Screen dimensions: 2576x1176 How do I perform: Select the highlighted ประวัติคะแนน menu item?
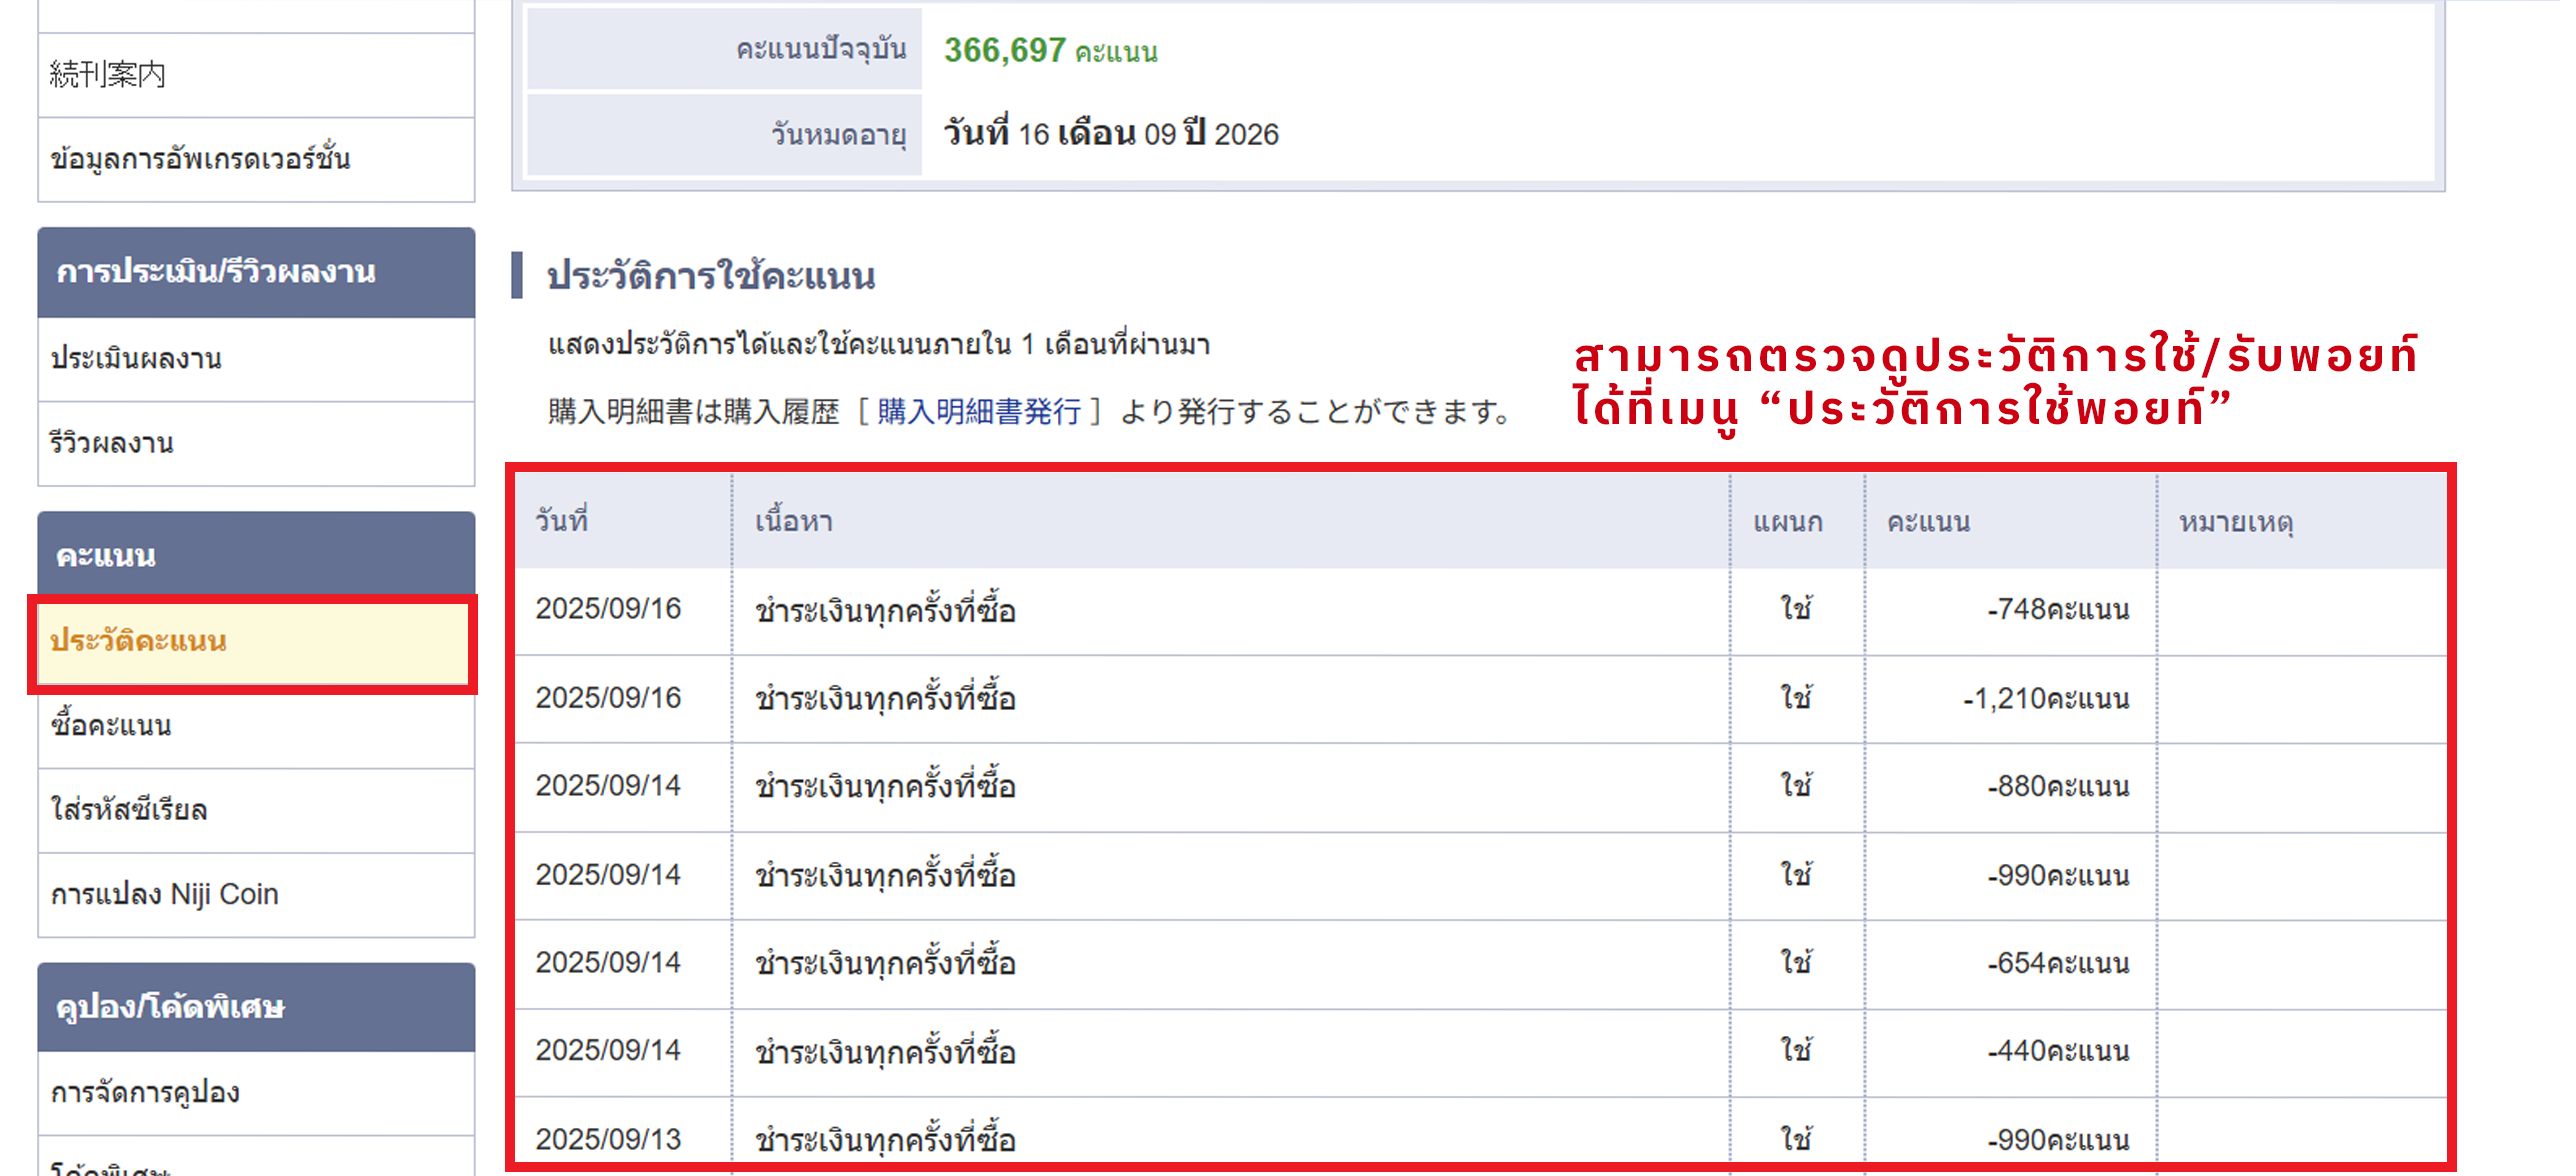[x=138, y=641]
